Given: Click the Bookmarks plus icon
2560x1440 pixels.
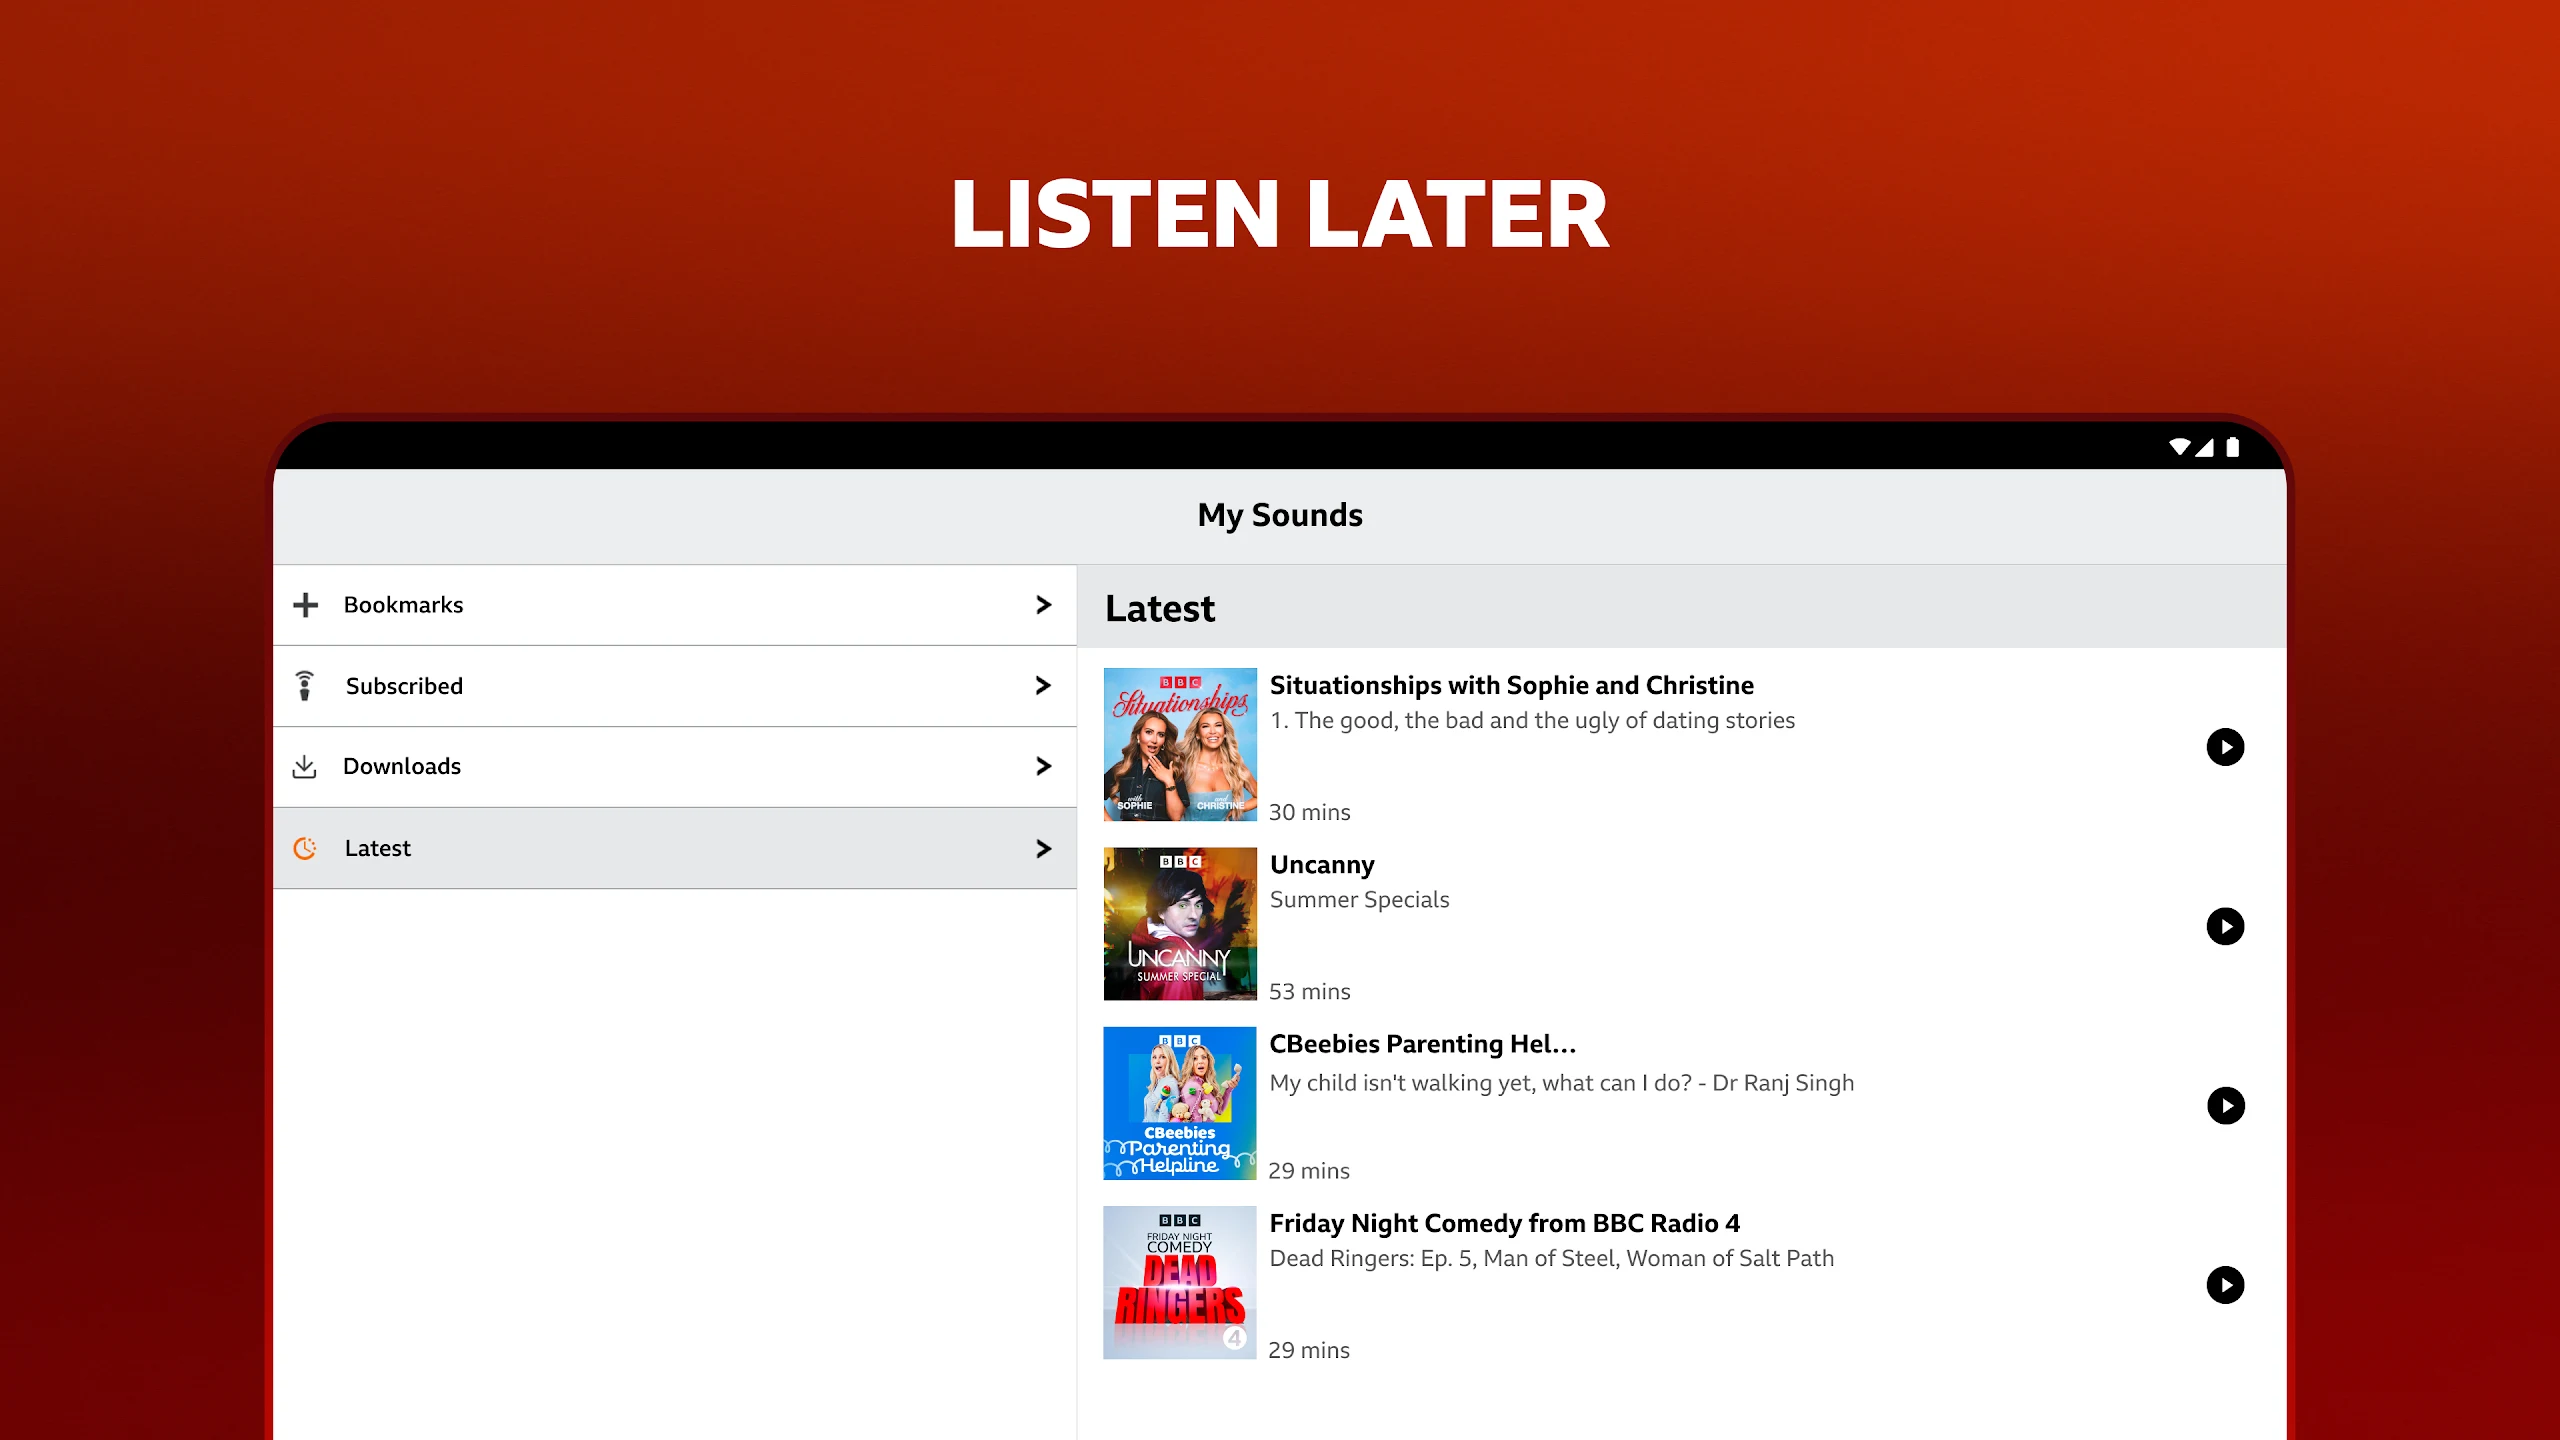Looking at the screenshot, I should 305,605.
